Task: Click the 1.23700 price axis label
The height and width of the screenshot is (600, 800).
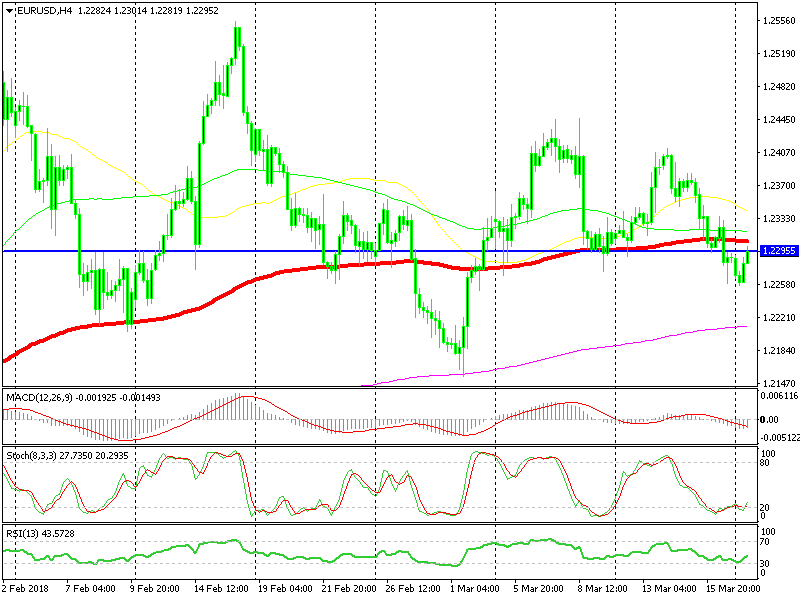Action: click(x=779, y=186)
